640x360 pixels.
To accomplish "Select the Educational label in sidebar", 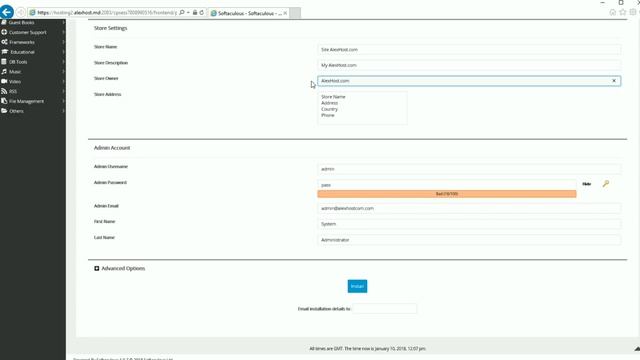I will click(22, 52).
